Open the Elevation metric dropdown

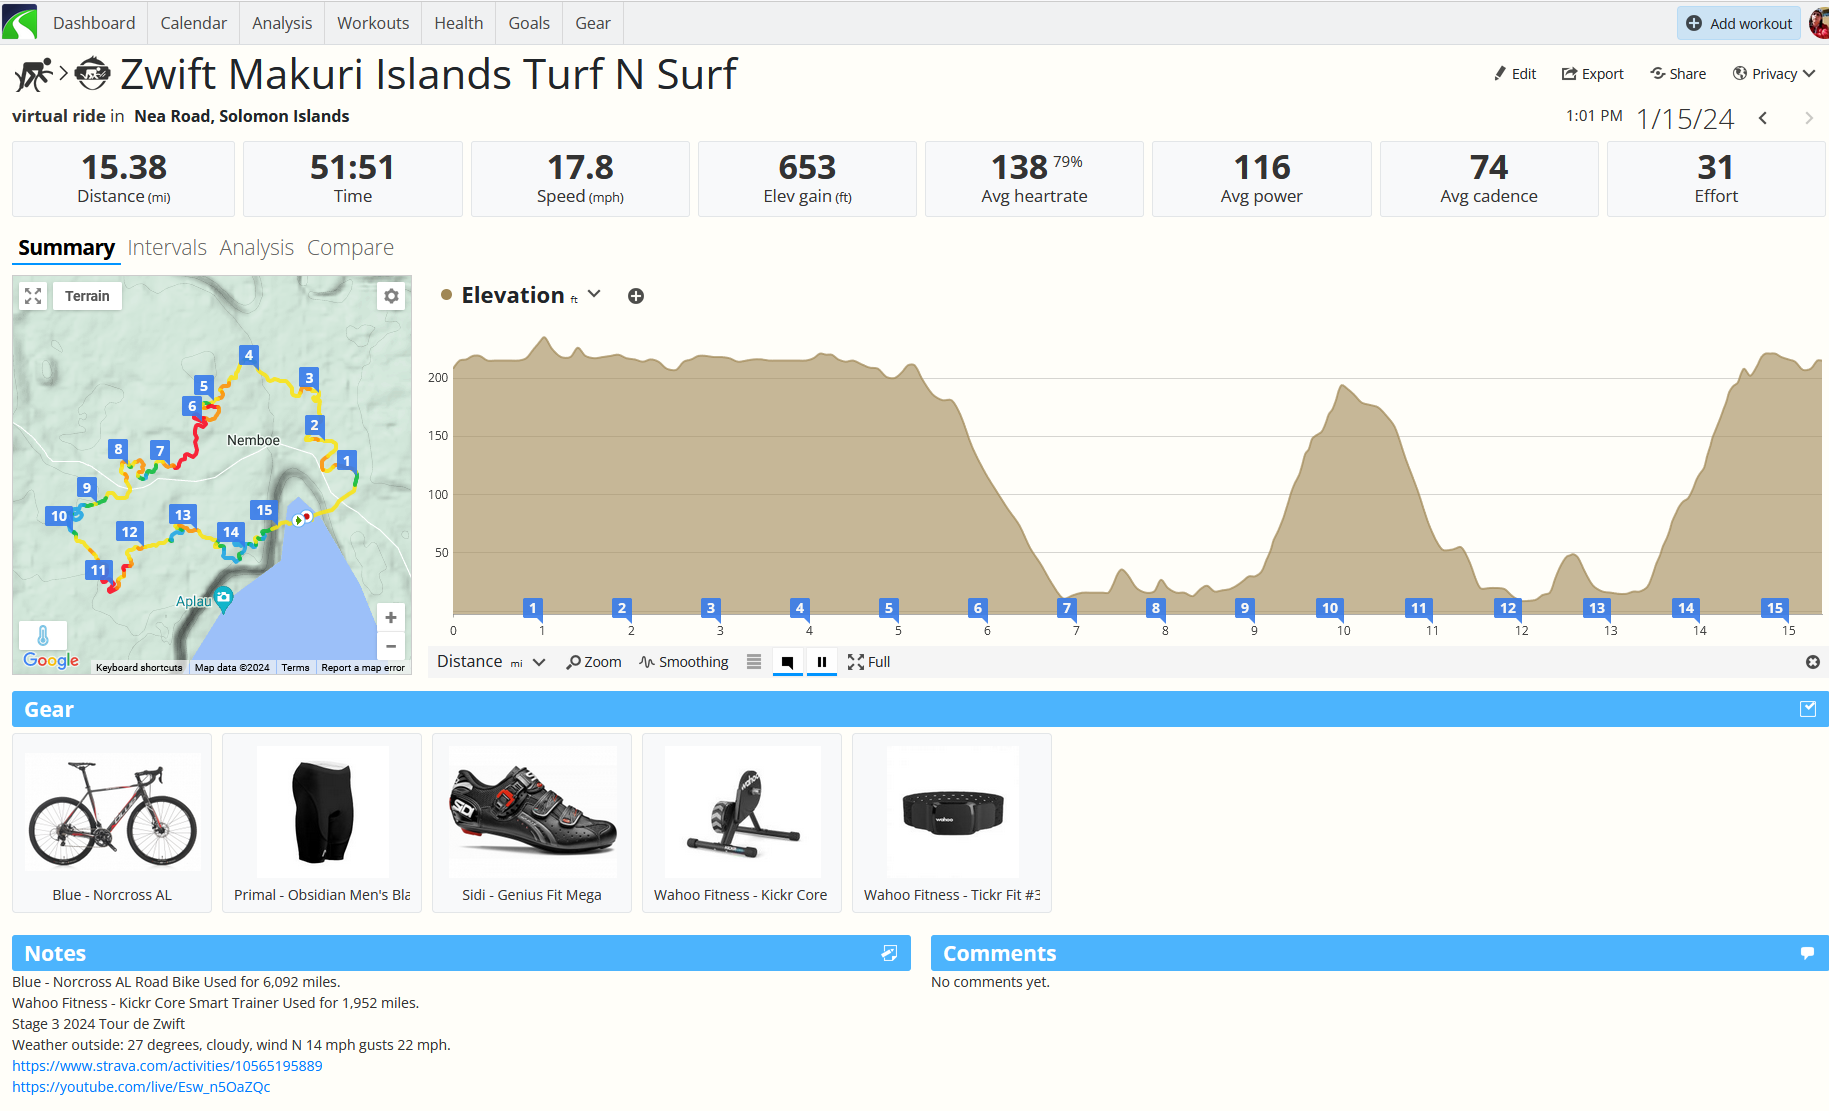594,295
